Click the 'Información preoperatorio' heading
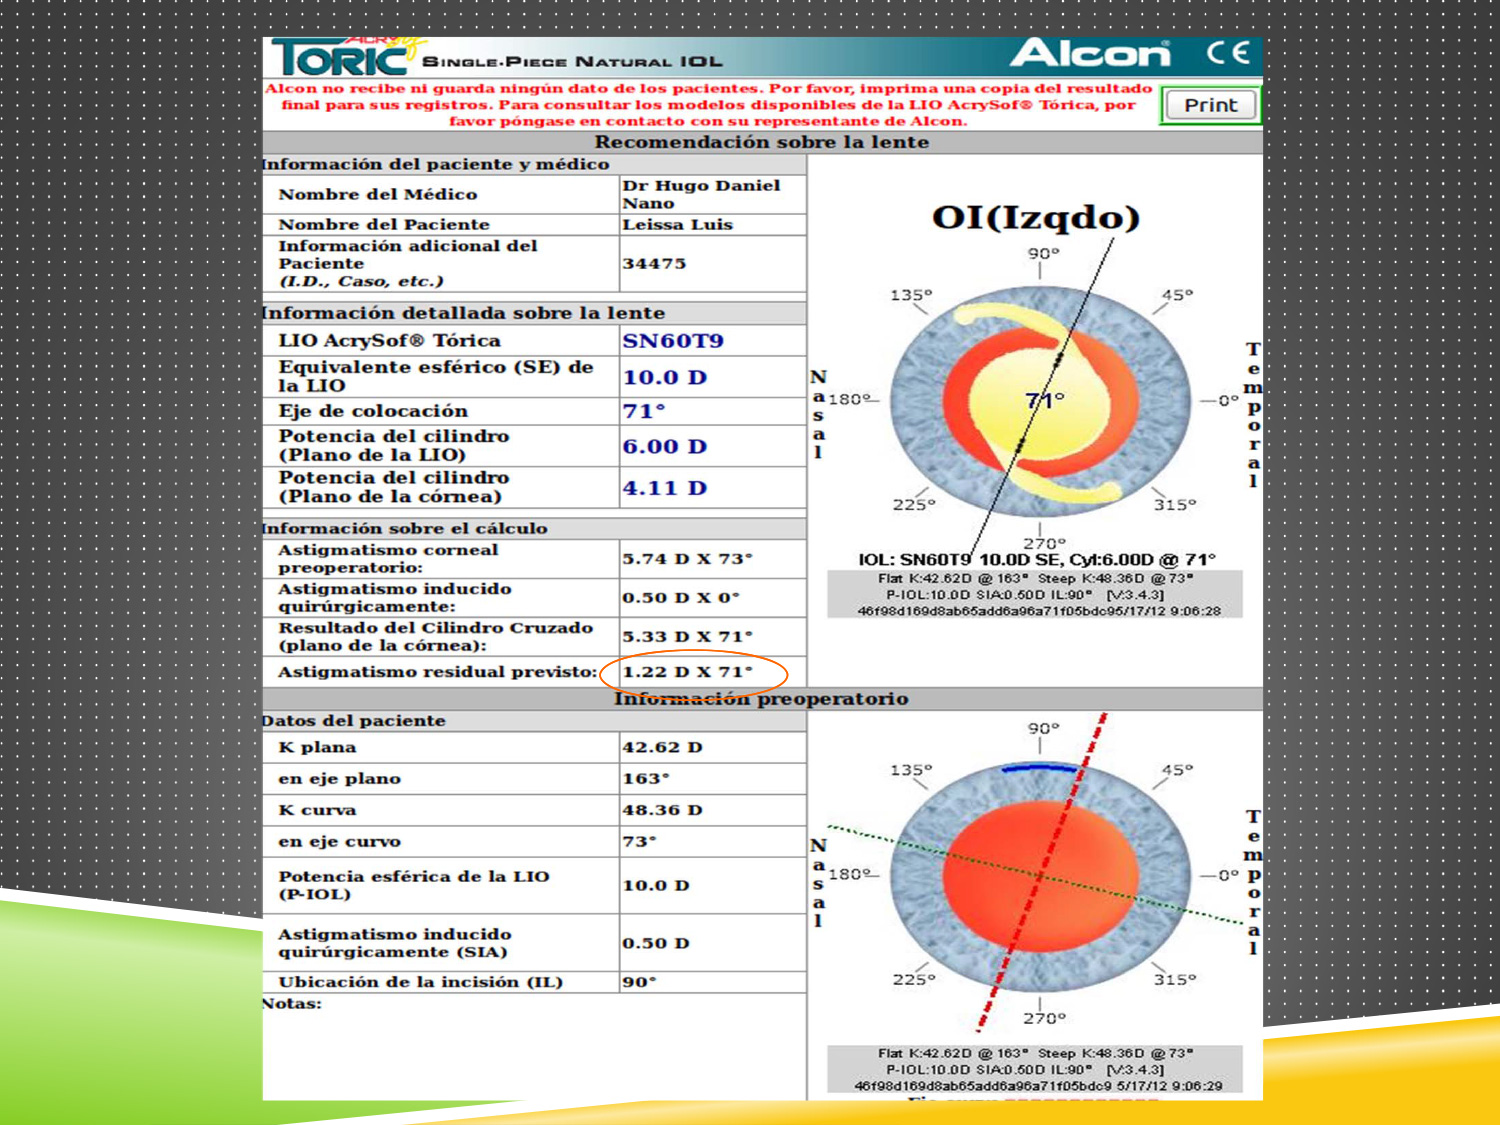The image size is (1500, 1125). (761, 699)
